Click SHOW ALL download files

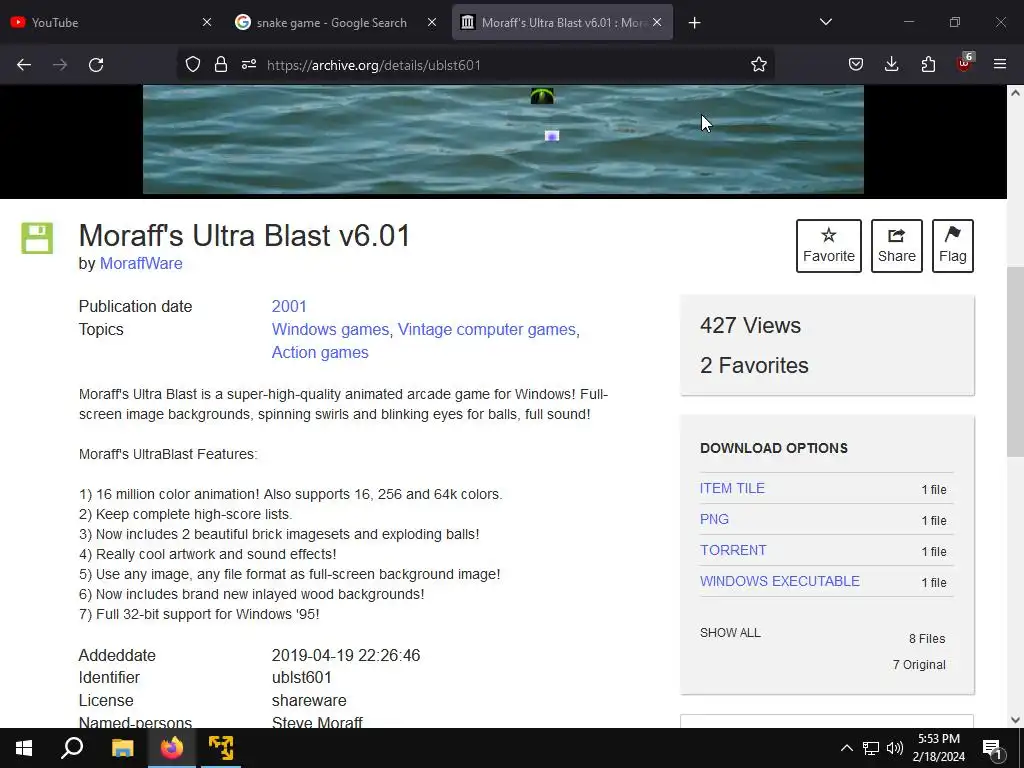coord(730,633)
